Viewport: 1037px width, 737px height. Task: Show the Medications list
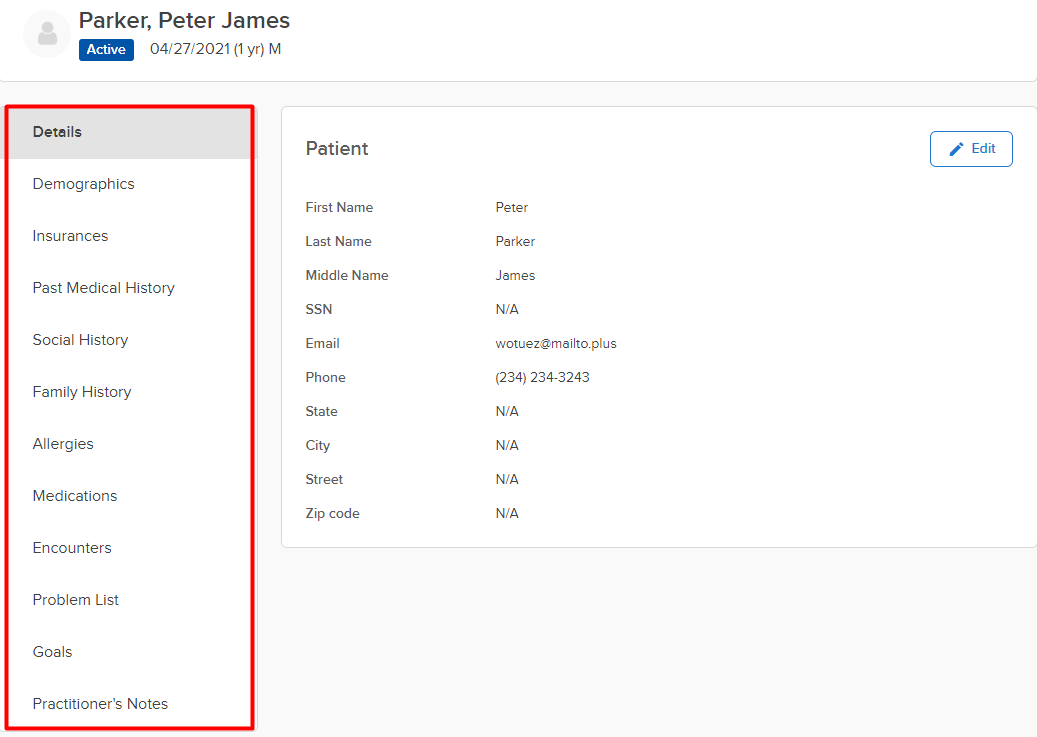point(75,496)
